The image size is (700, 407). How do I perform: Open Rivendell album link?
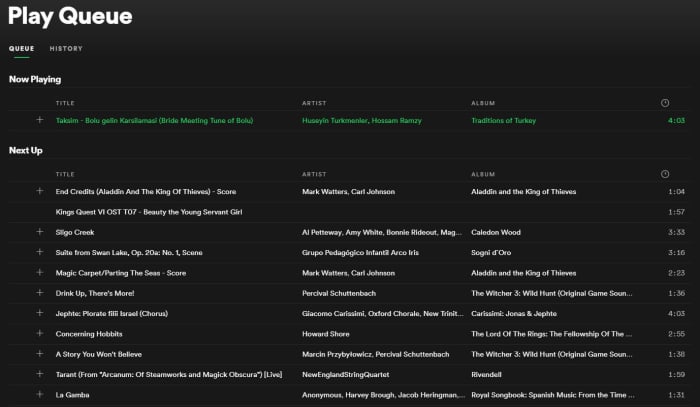click(489, 375)
